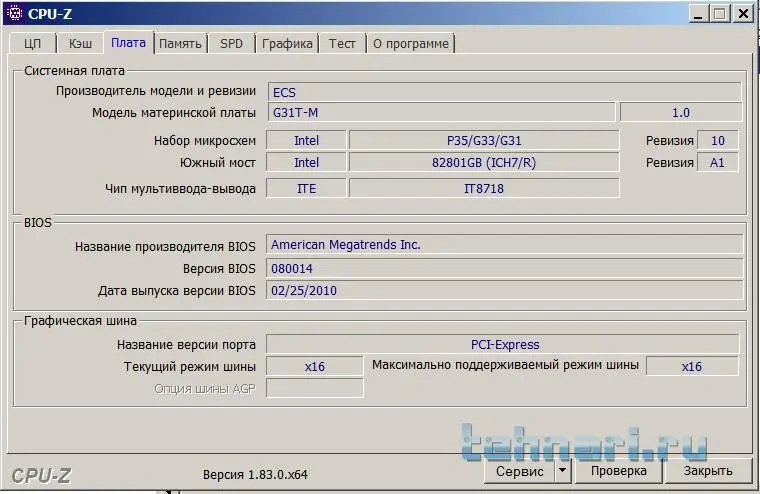Screen dimensions: 760x494
Task: Click the American Megatrends Inc. field
Action: pyautogui.click(x=504, y=244)
